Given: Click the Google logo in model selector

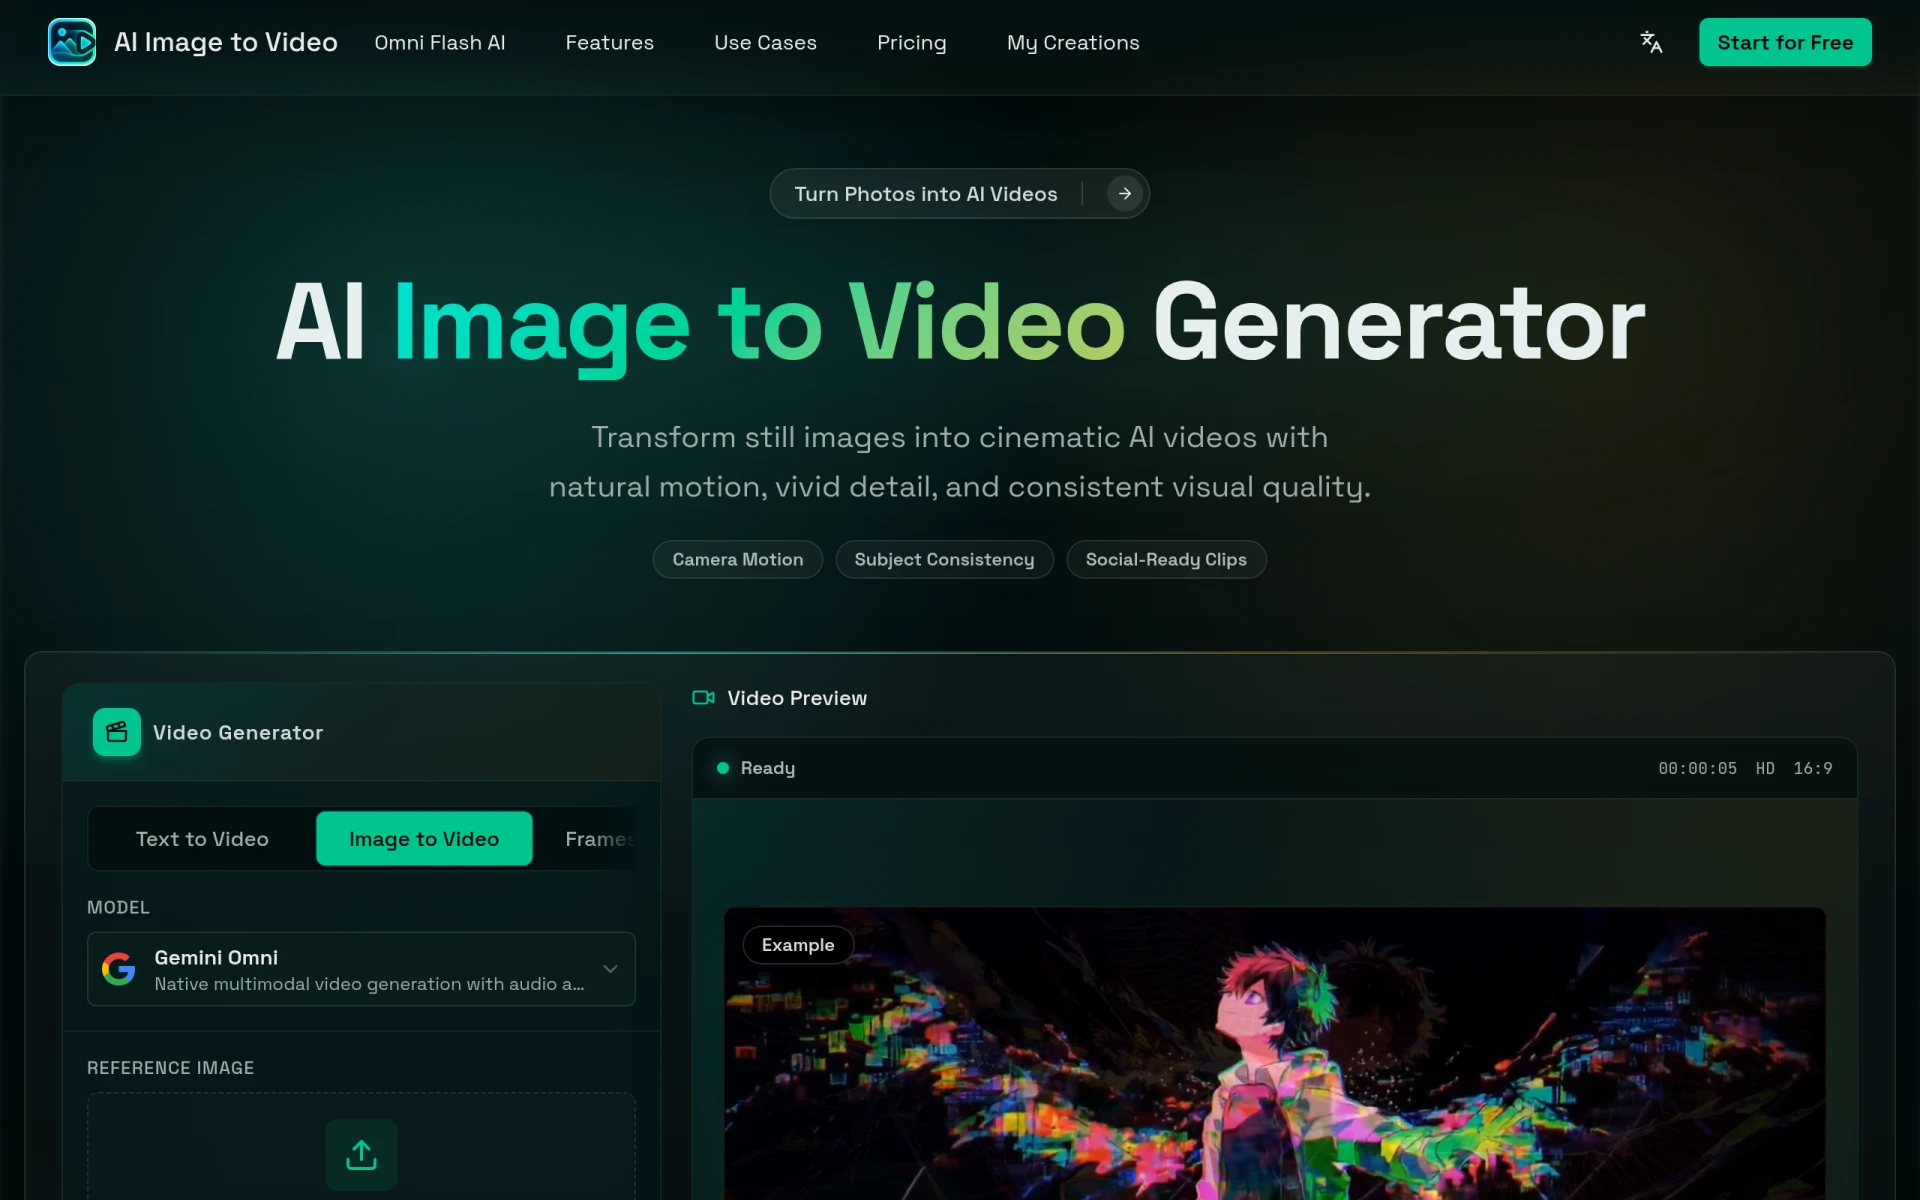Looking at the screenshot, I should [119, 969].
